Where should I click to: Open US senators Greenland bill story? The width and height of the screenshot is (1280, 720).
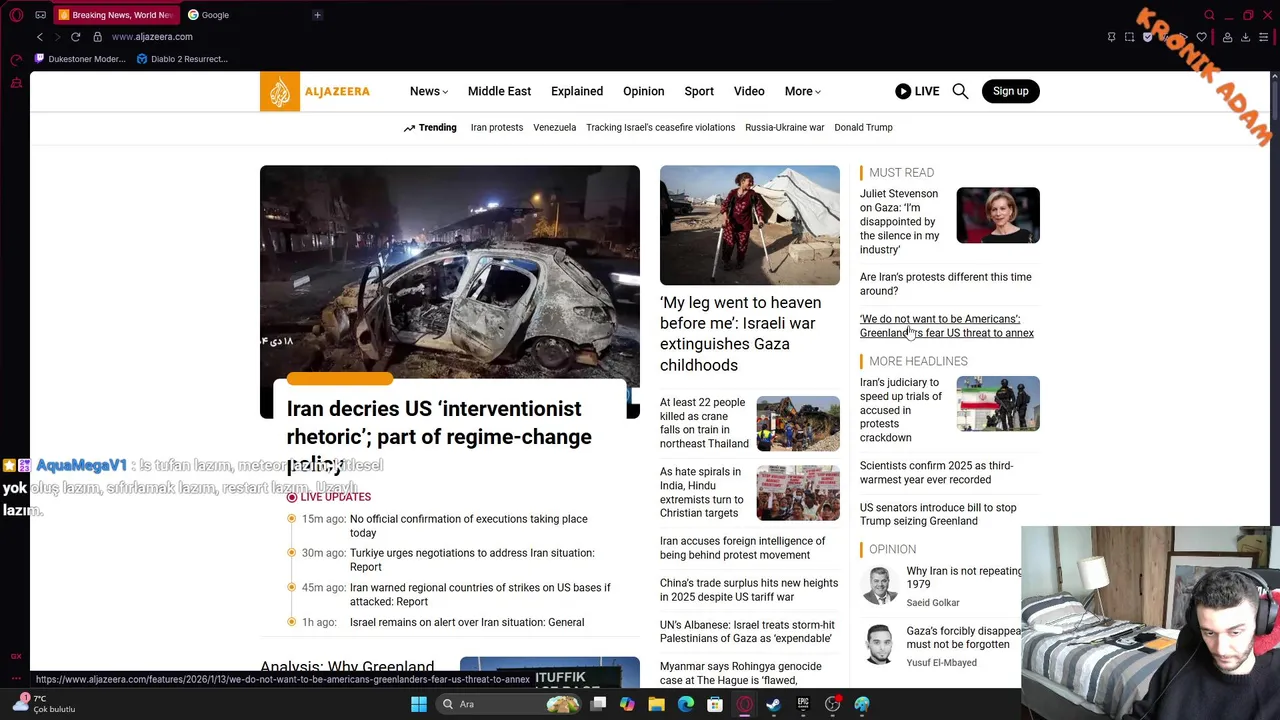[x=938, y=514]
